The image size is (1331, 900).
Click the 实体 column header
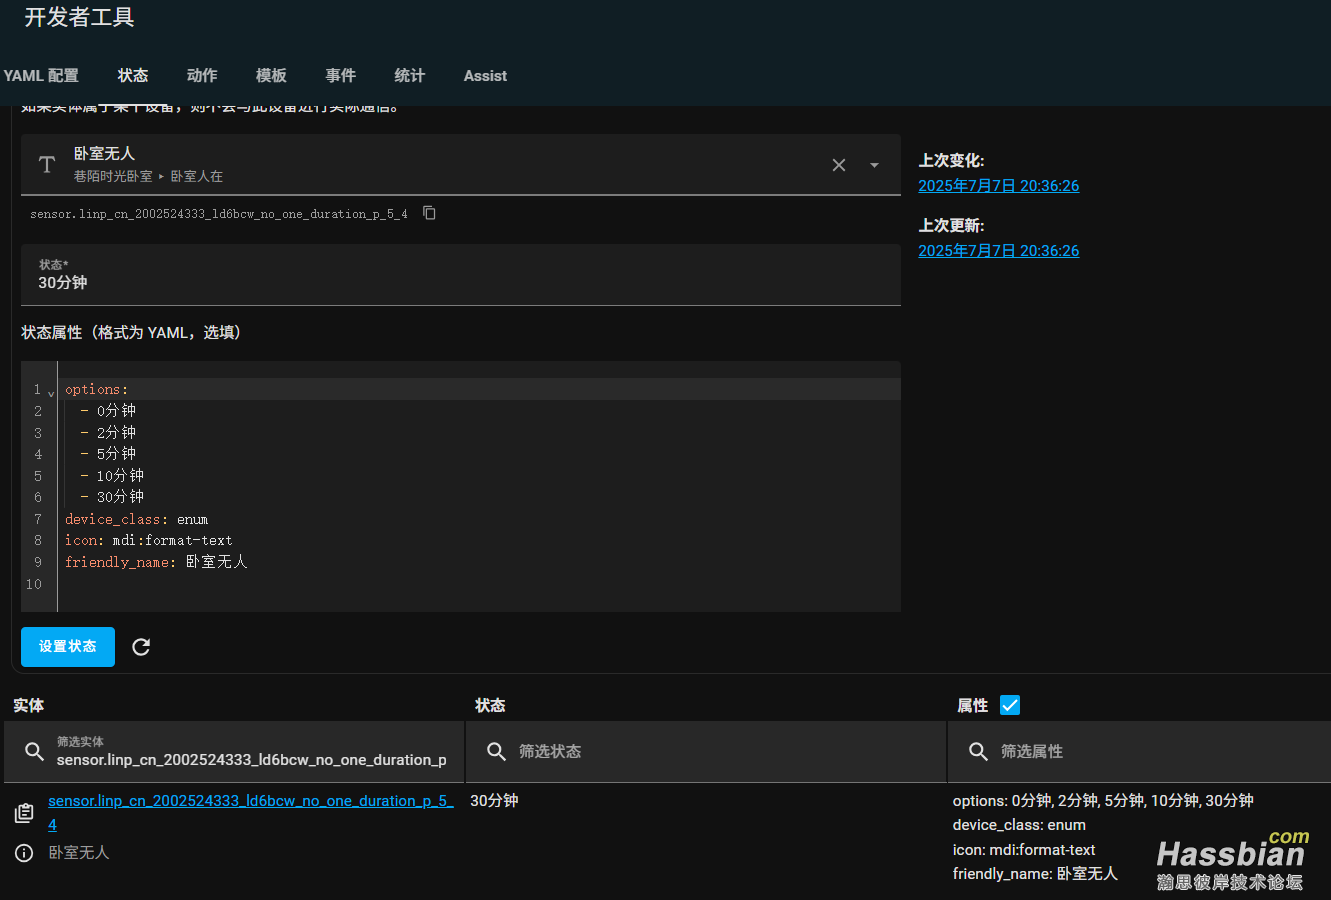[x=29, y=706]
